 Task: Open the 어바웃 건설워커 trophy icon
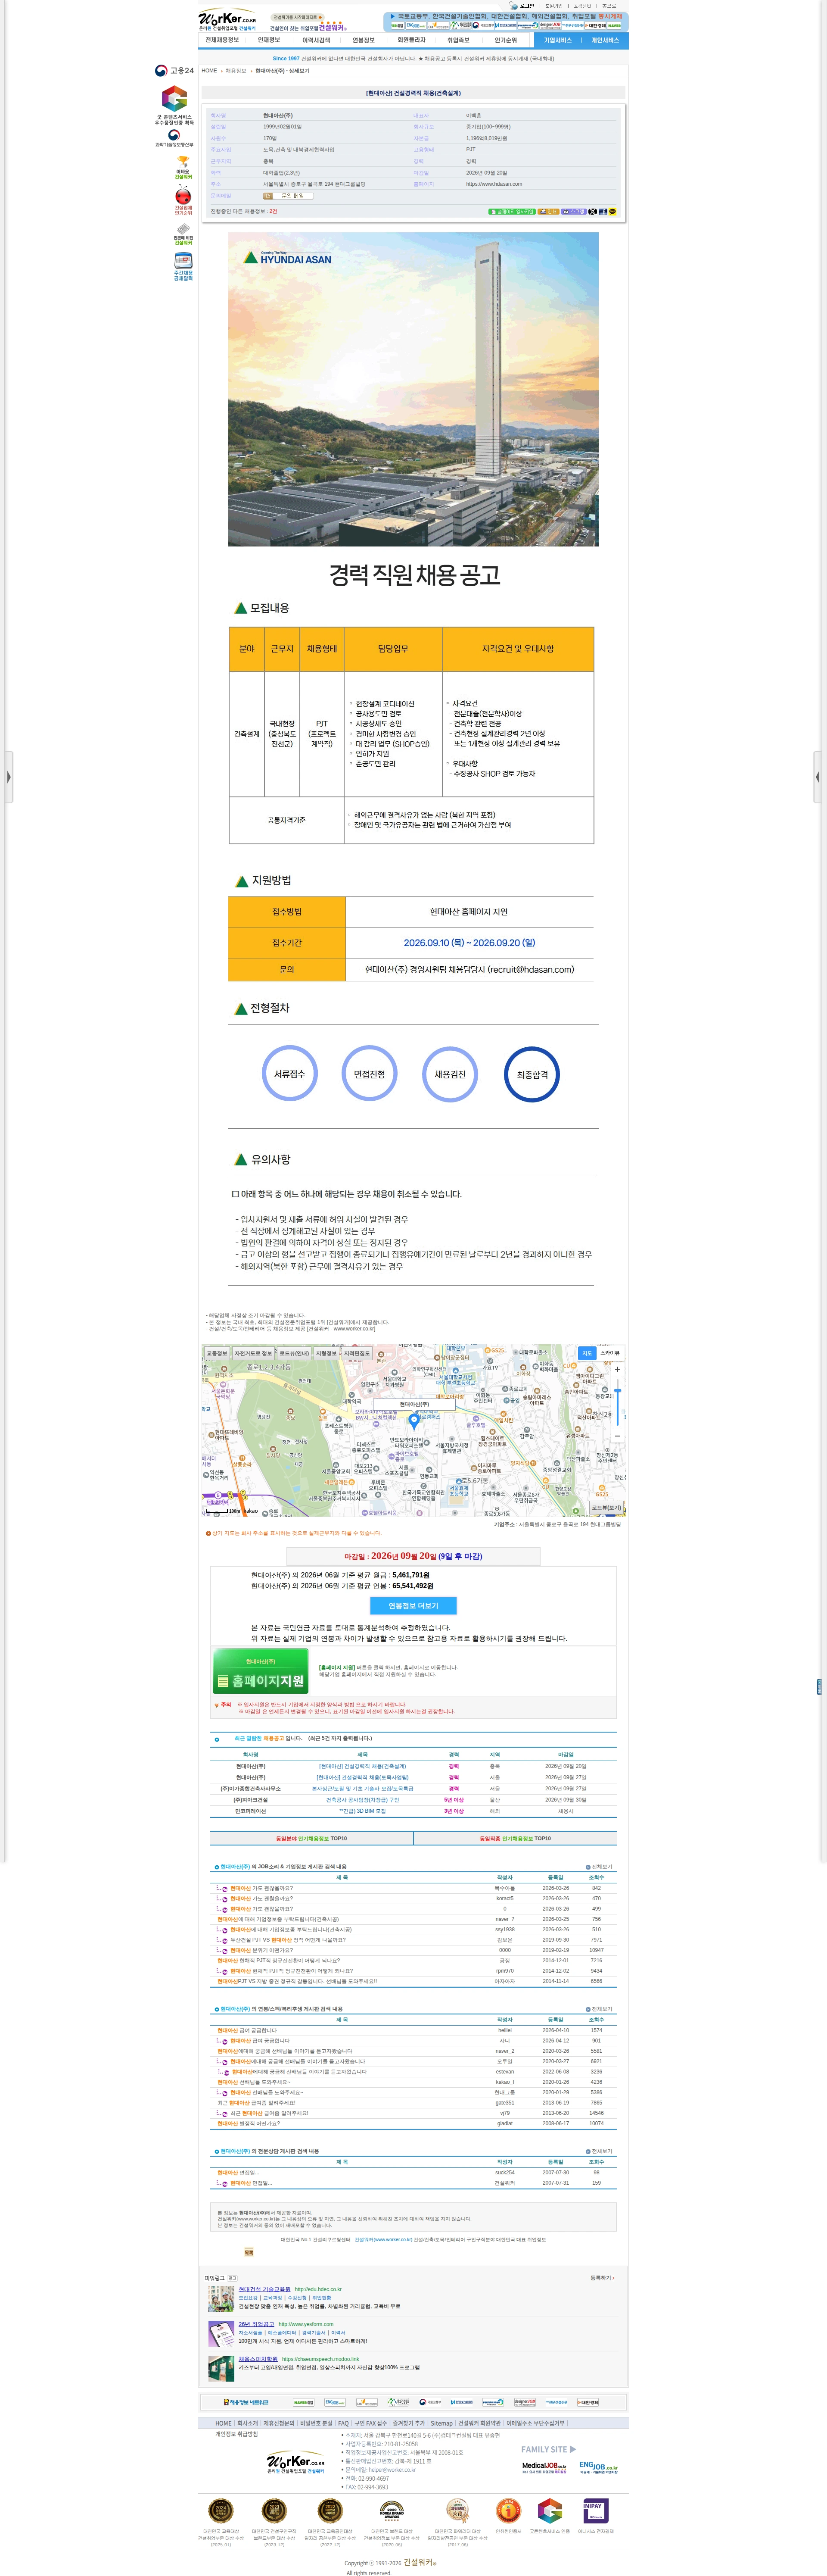183,167
